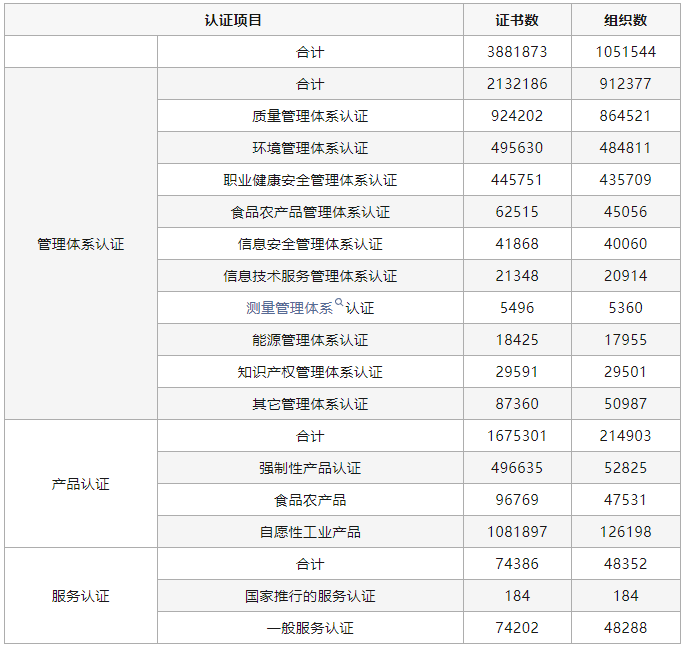
Task: Select the 服务认证 category cell
Action: click(81, 596)
